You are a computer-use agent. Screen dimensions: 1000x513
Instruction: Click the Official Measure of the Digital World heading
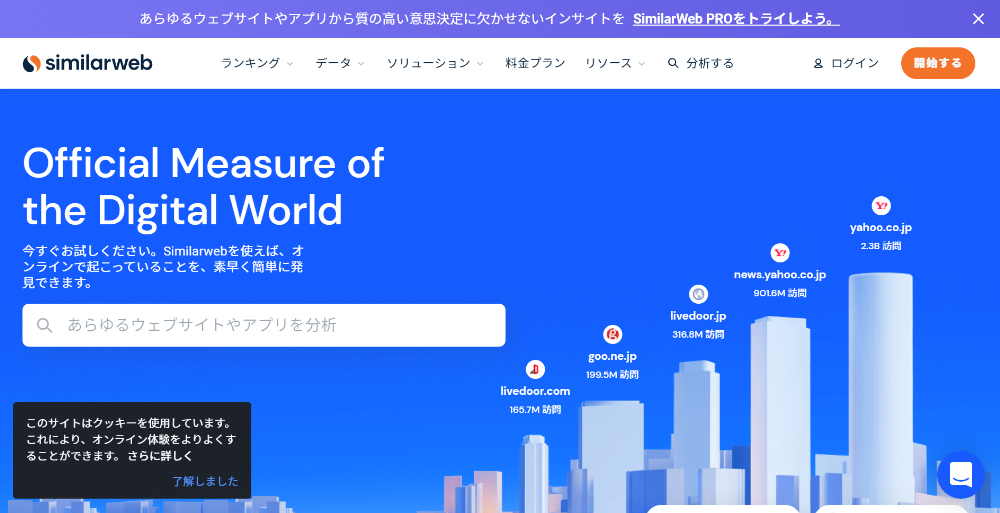203,186
